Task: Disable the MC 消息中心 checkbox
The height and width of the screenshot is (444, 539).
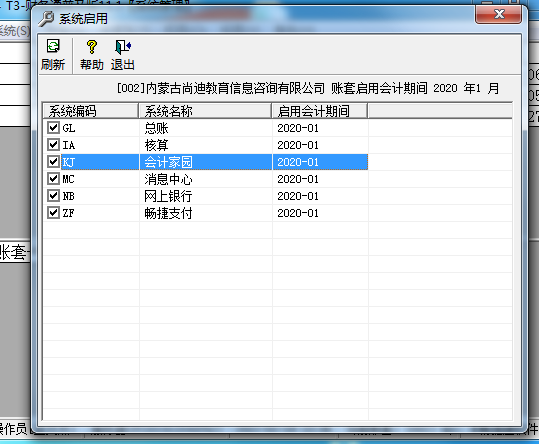Action: tap(53, 179)
